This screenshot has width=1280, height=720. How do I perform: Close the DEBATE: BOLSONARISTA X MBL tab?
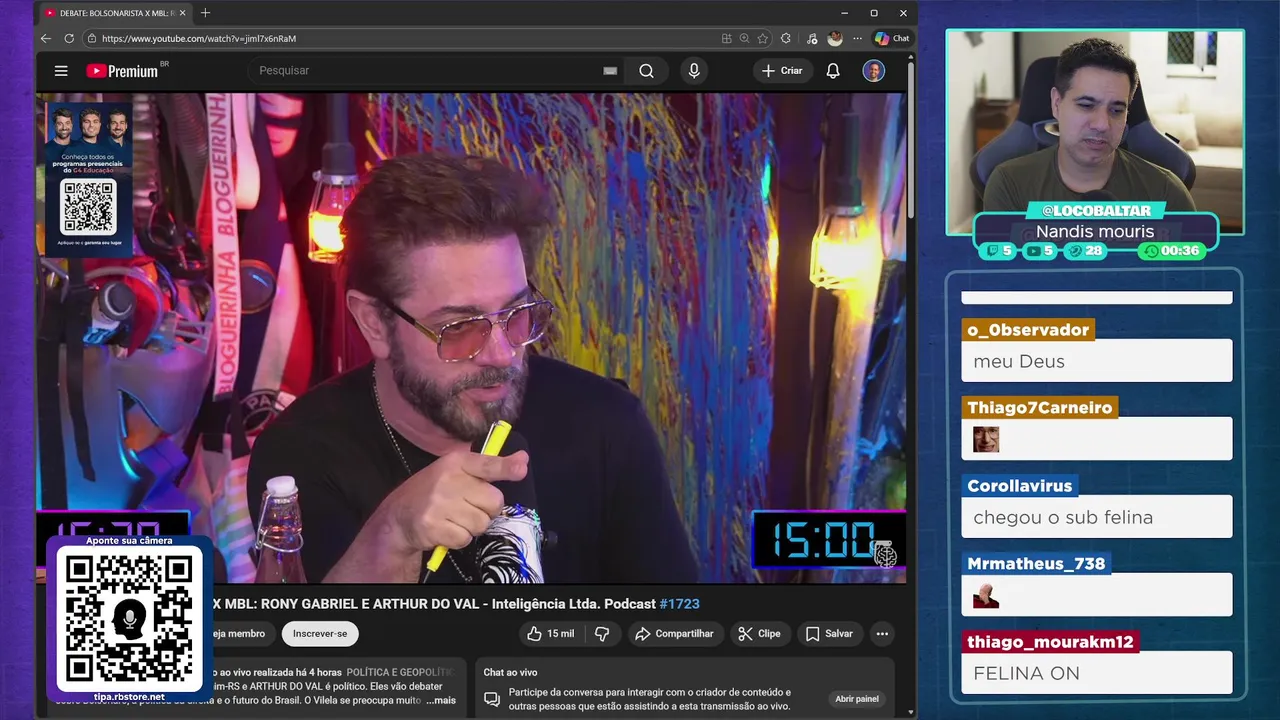pos(182,13)
